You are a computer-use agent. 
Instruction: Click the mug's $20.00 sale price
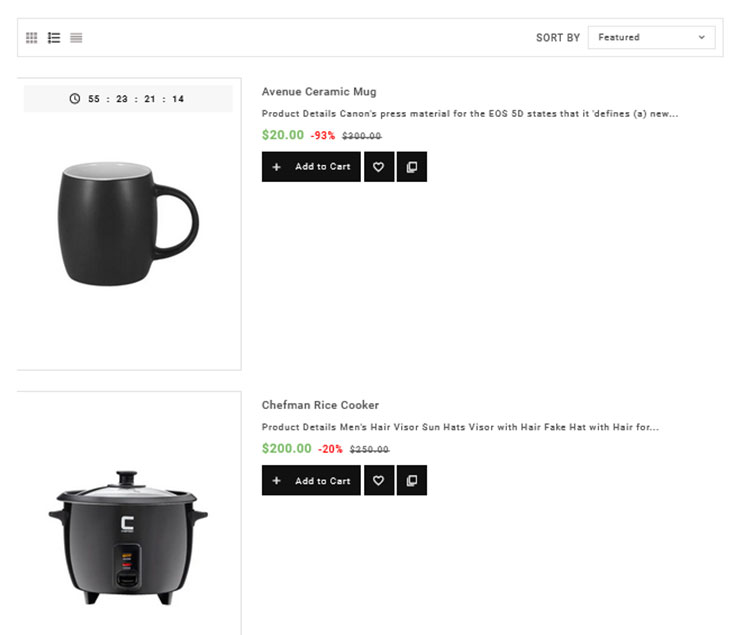point(283,135)
